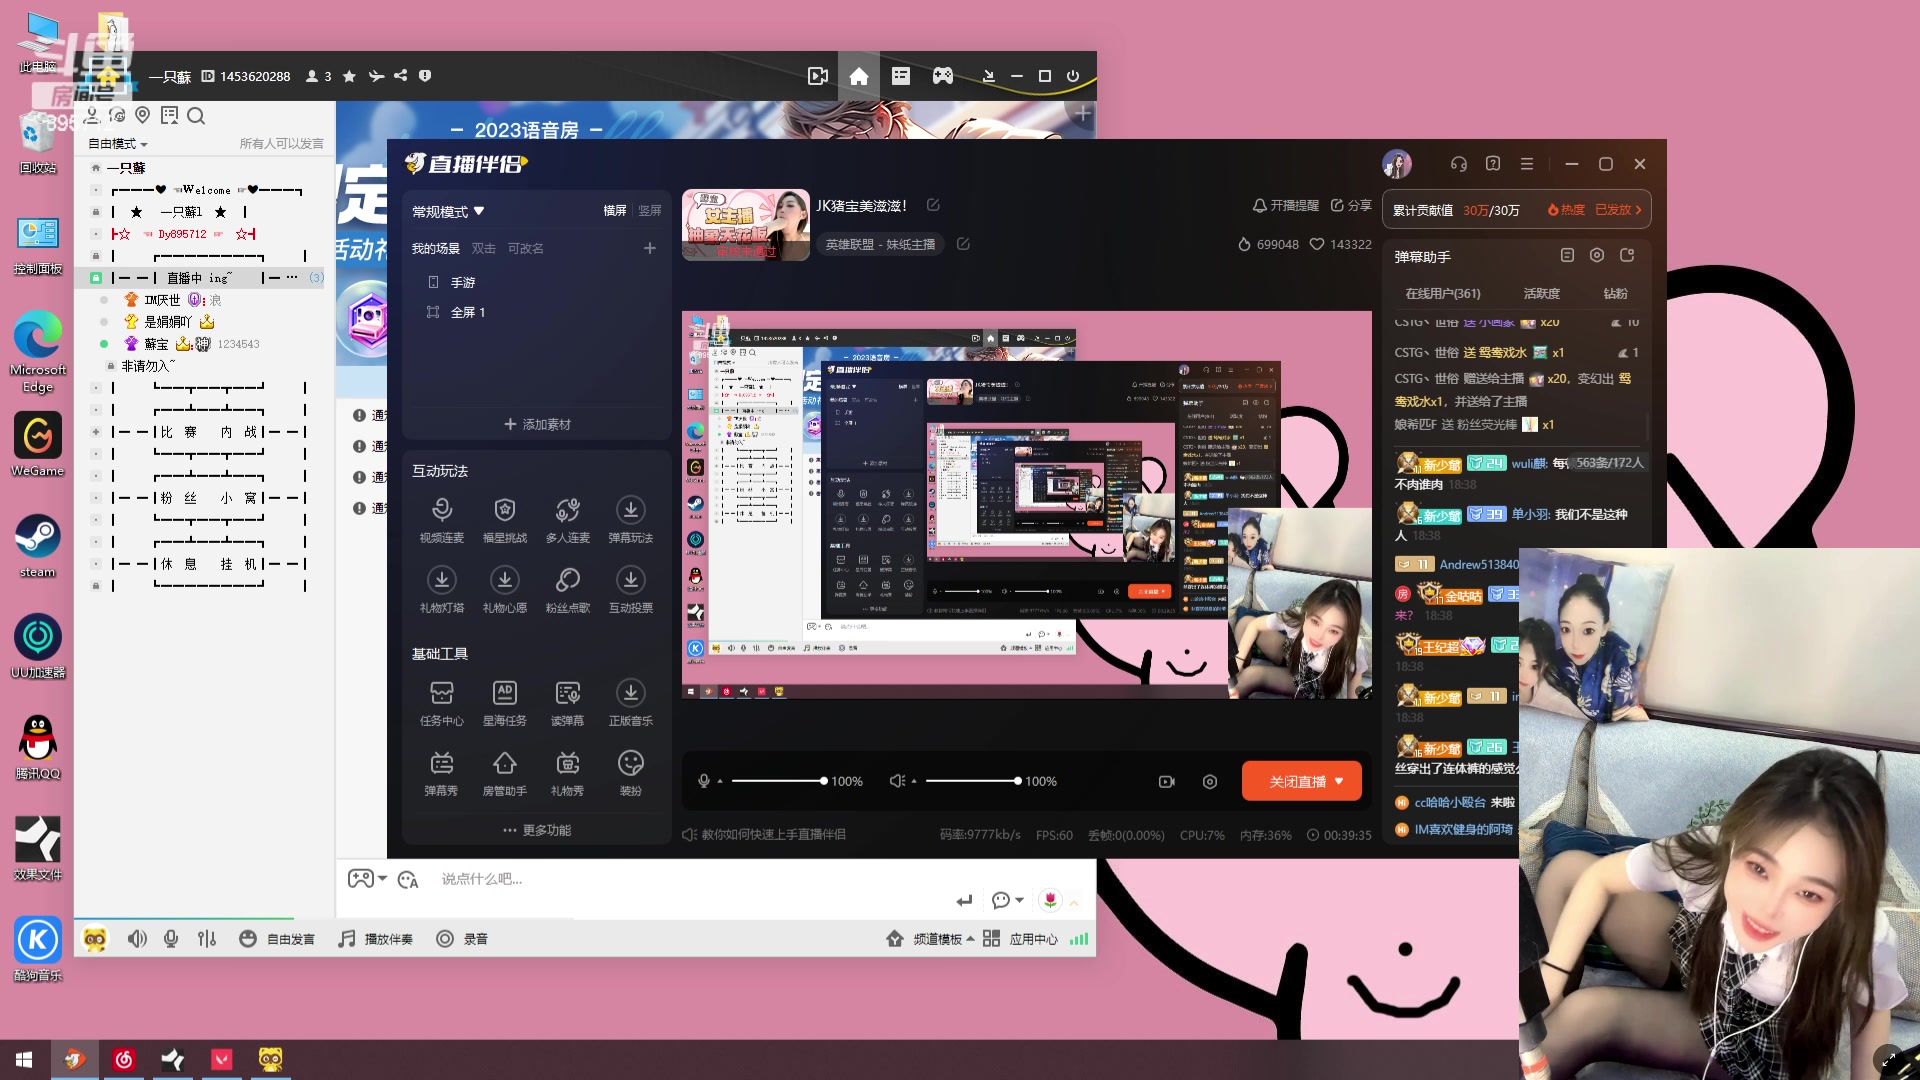Image resolution: width=1920 pixels, height=1080 pixels.
Task: Switch to 竖屏 portrait mode
Action: click(x=650, y=211)
